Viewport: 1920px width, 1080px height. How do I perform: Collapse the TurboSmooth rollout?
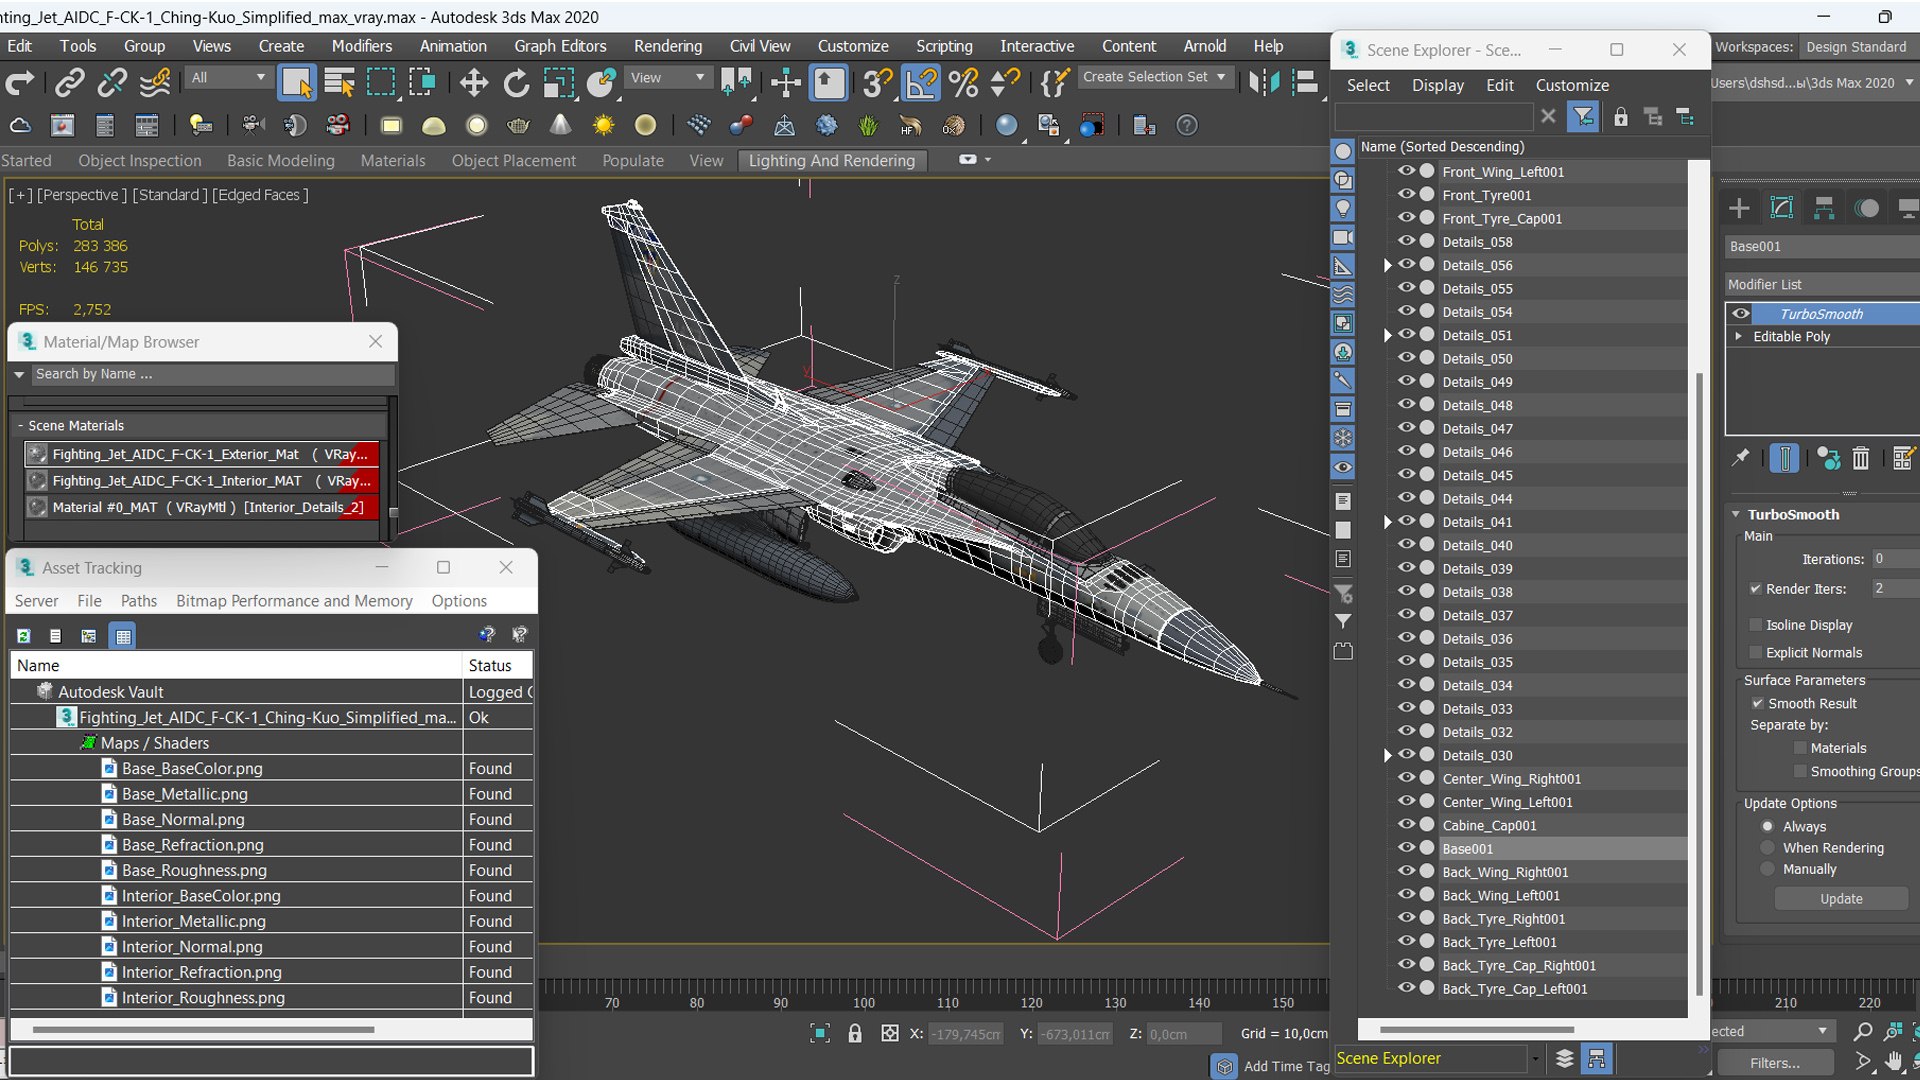pos(1736,515)
